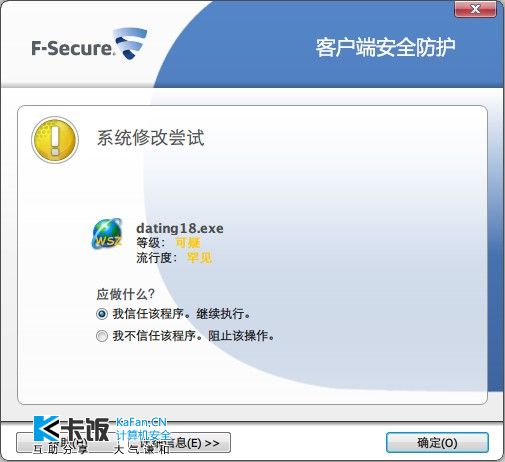Click the yellow exclamation warning icon
The width and height of the screenshot is (505, 462).
tap(55, 140)
